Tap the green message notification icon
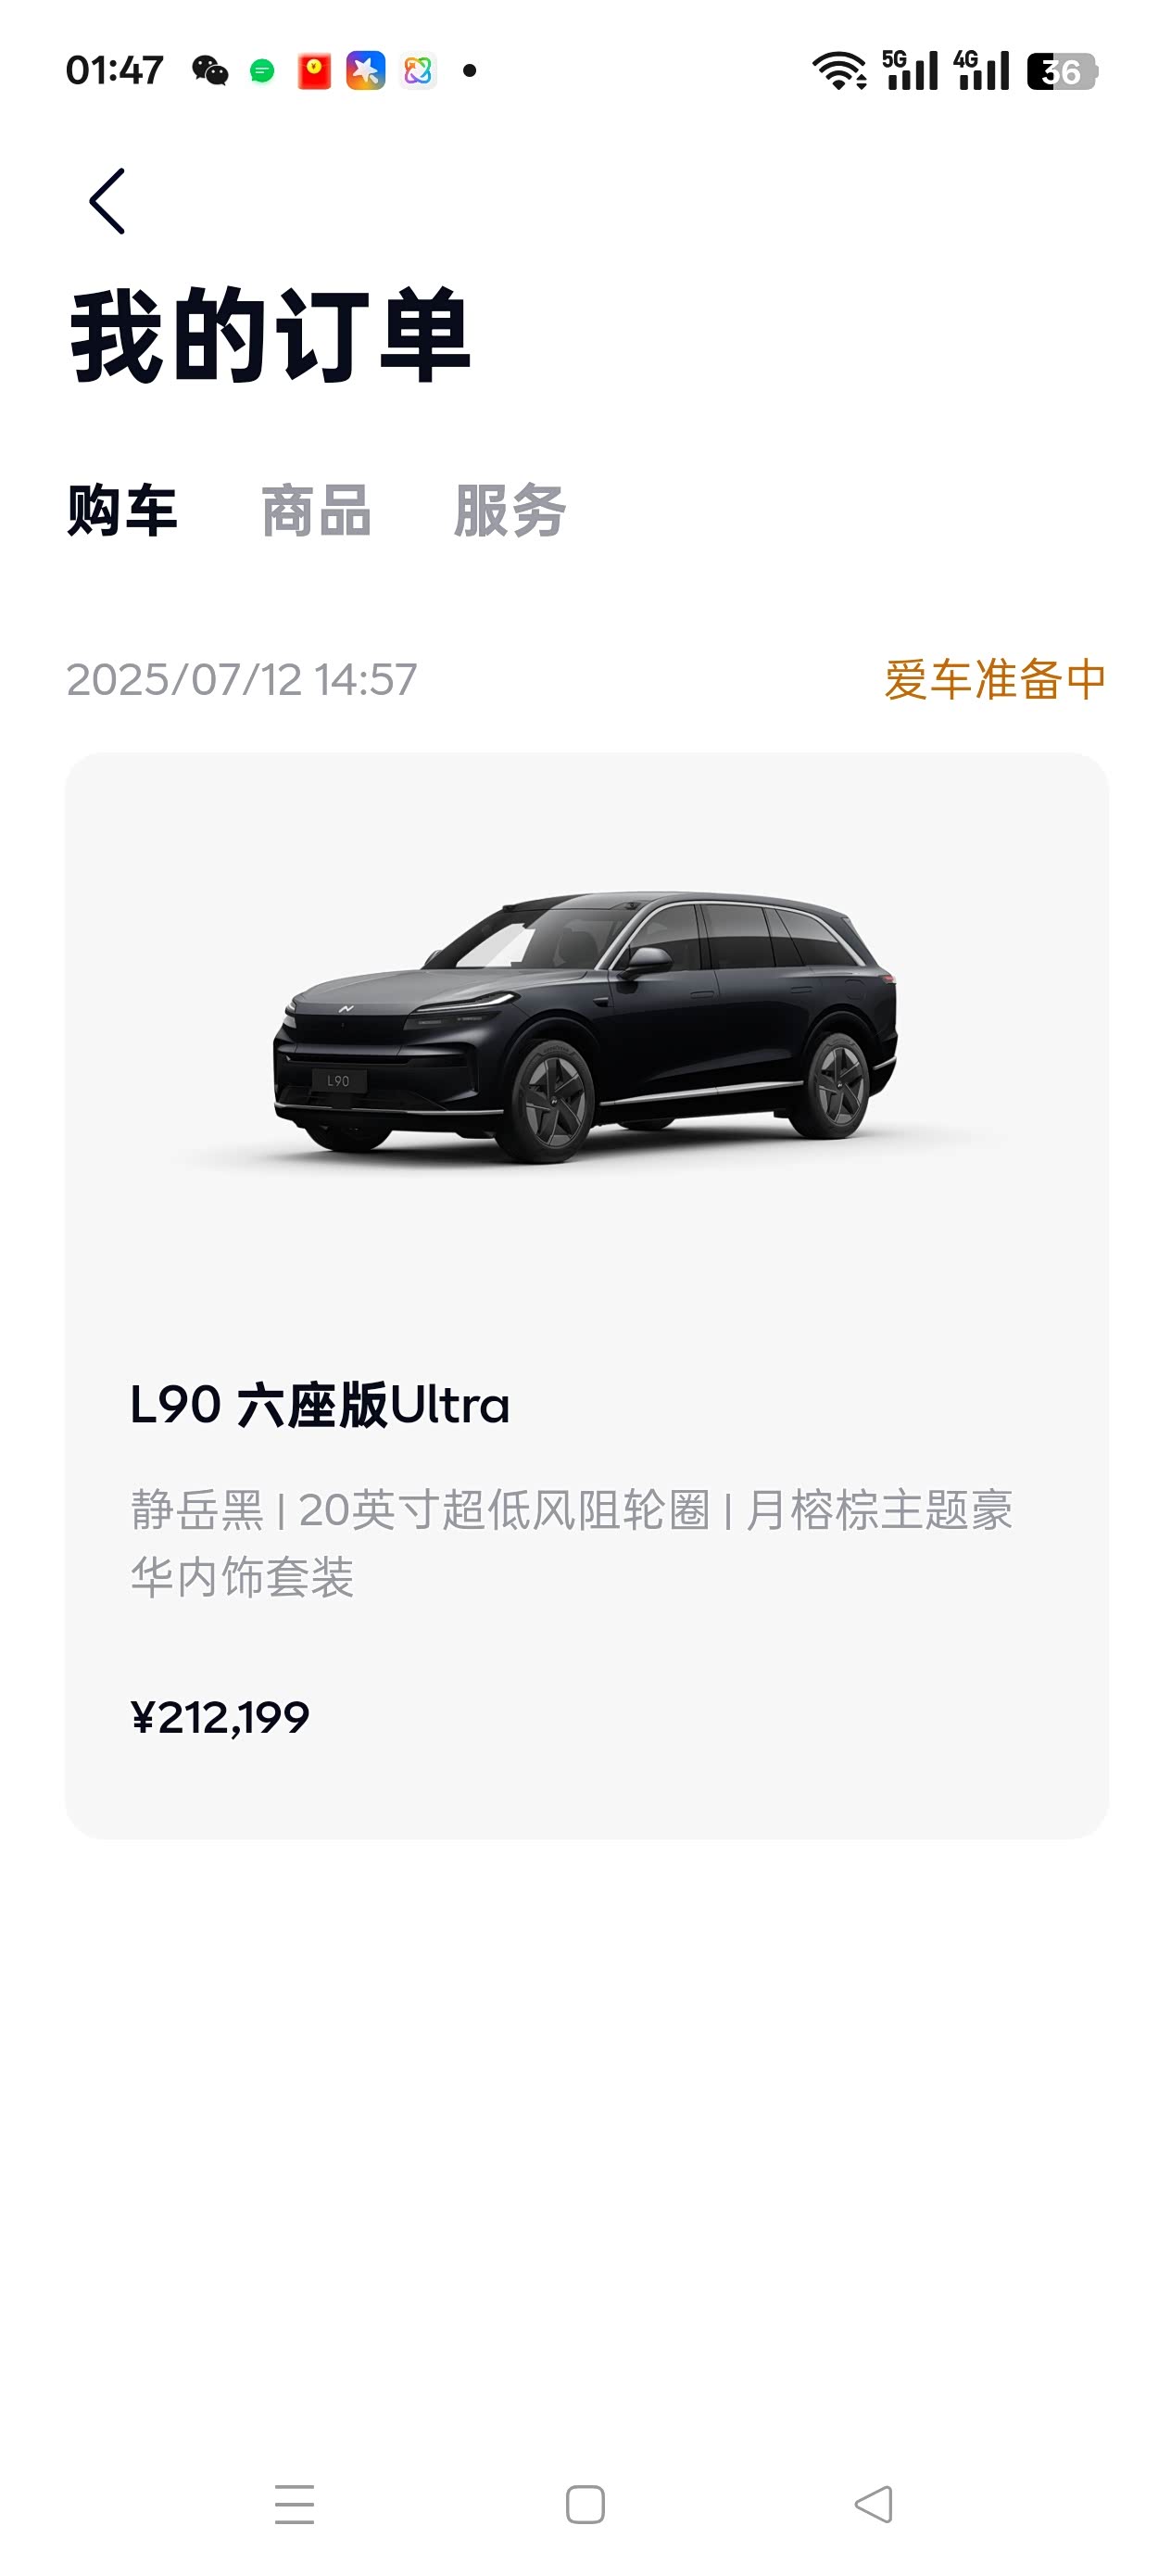 point(262,71)
